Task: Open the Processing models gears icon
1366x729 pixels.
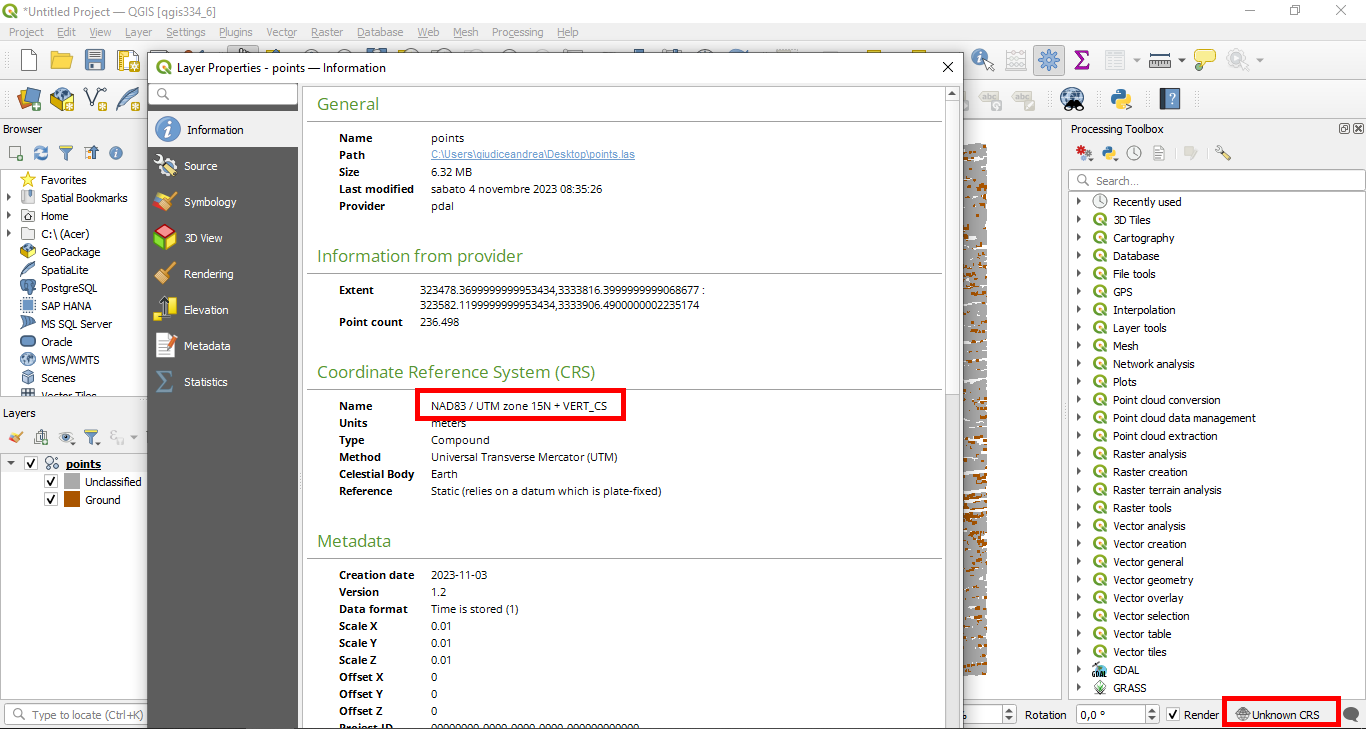Action: pos(1084,153)
